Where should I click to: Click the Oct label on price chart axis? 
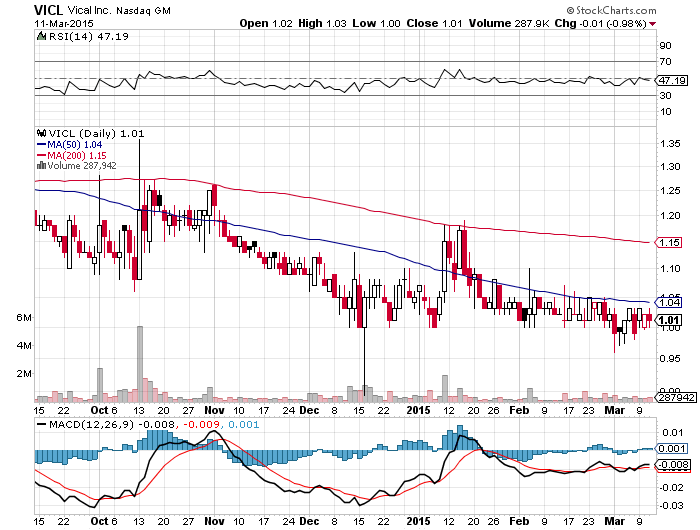click(x=99, y=410)
